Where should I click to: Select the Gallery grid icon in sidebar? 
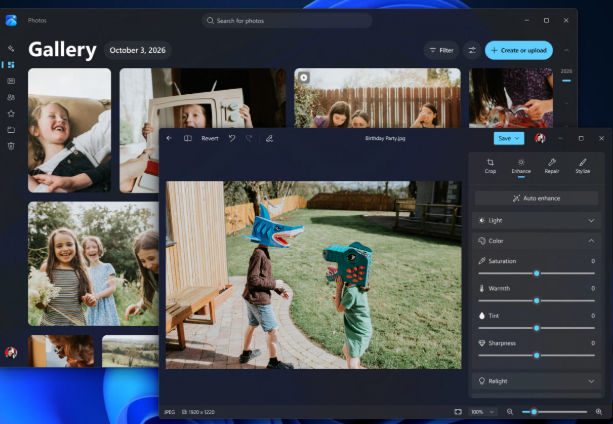(x=11, y=65)
